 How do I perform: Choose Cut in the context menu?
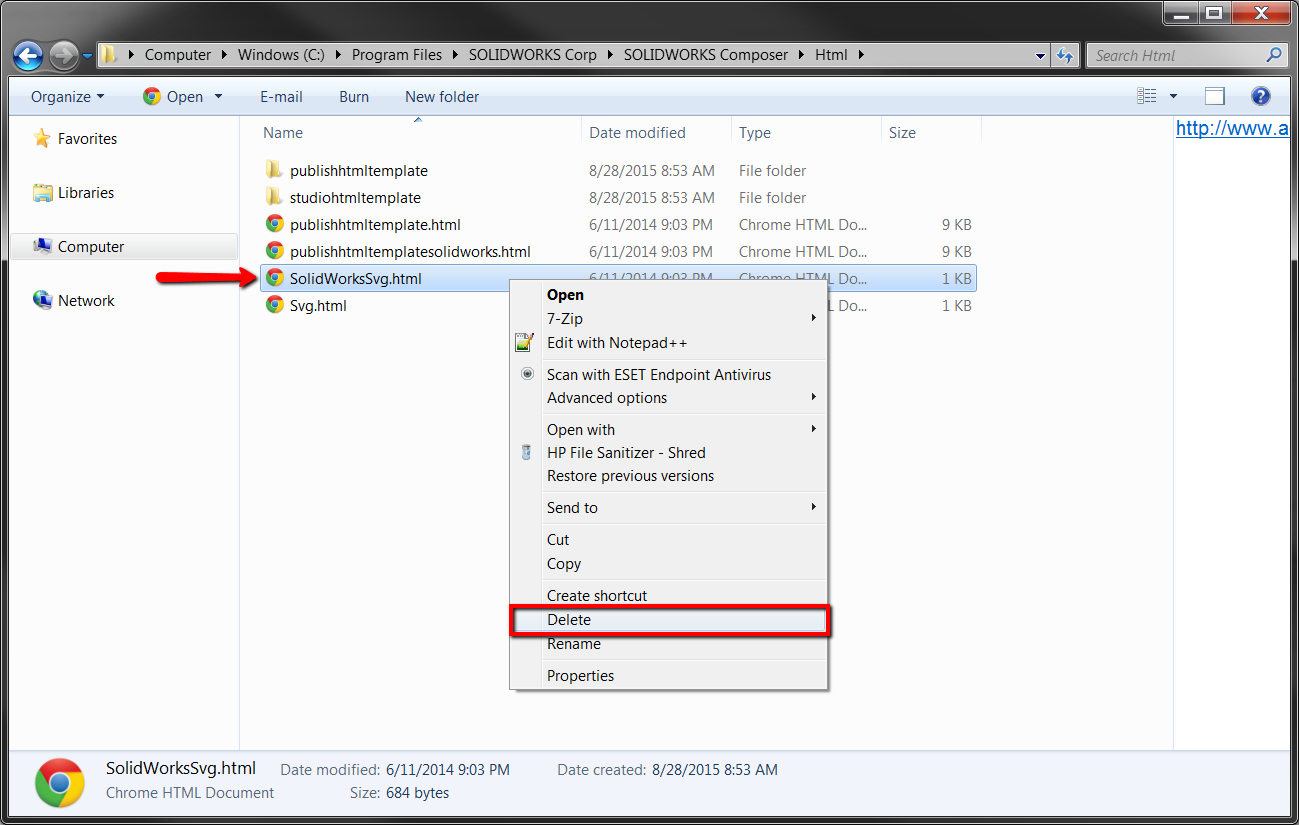[x=669, y=540]
